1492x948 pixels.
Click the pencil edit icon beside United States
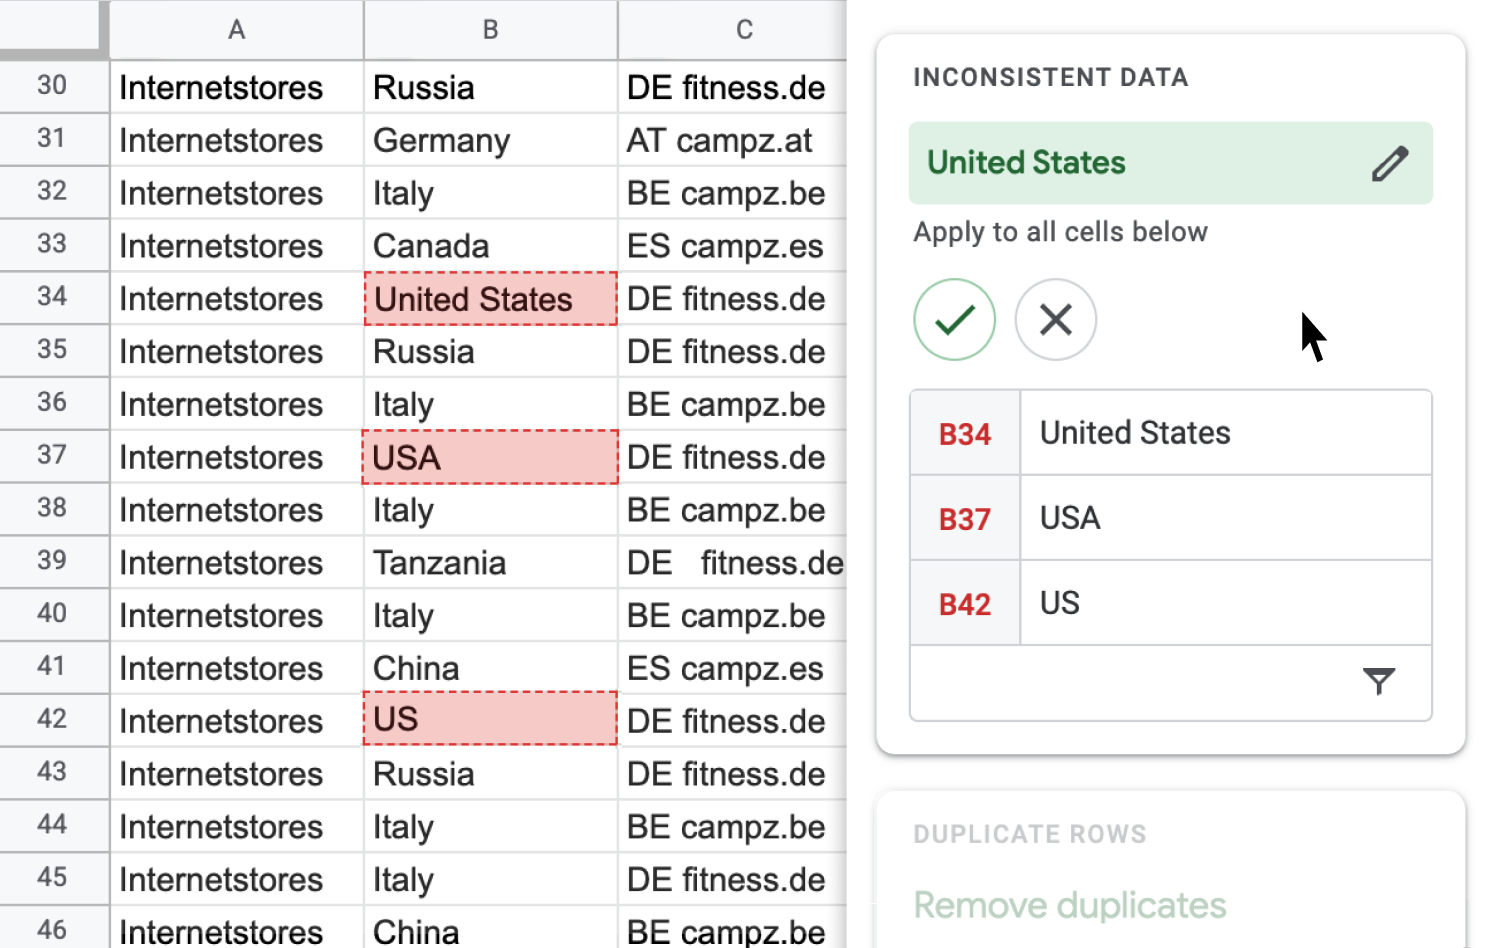[1389, 163]
